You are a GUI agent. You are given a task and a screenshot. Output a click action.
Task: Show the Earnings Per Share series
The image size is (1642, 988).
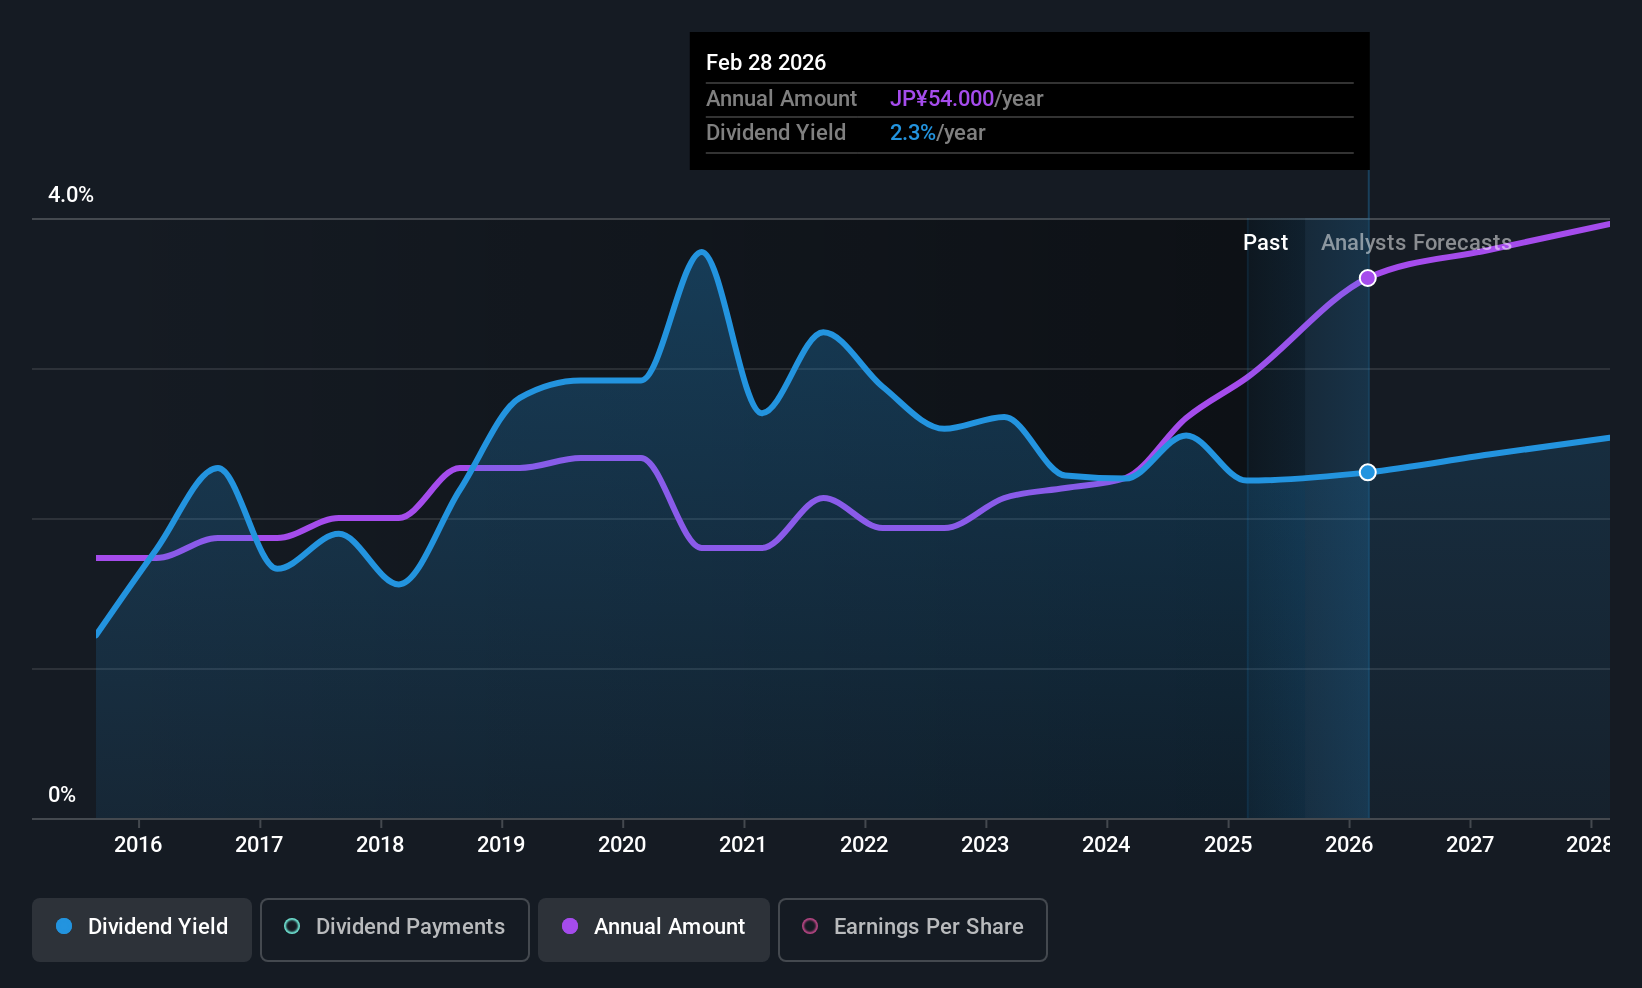[913, 929]
